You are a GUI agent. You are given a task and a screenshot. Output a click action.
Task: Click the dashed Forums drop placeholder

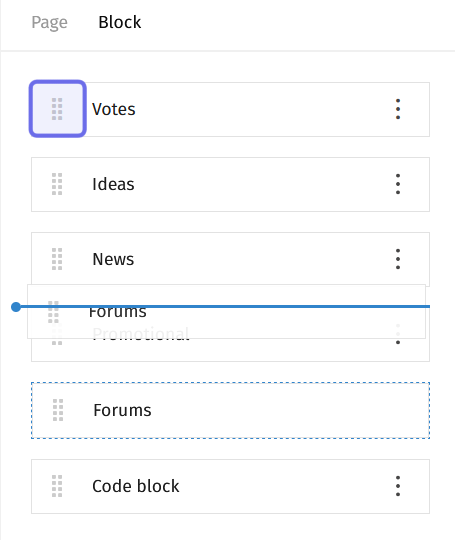[230, 410]
